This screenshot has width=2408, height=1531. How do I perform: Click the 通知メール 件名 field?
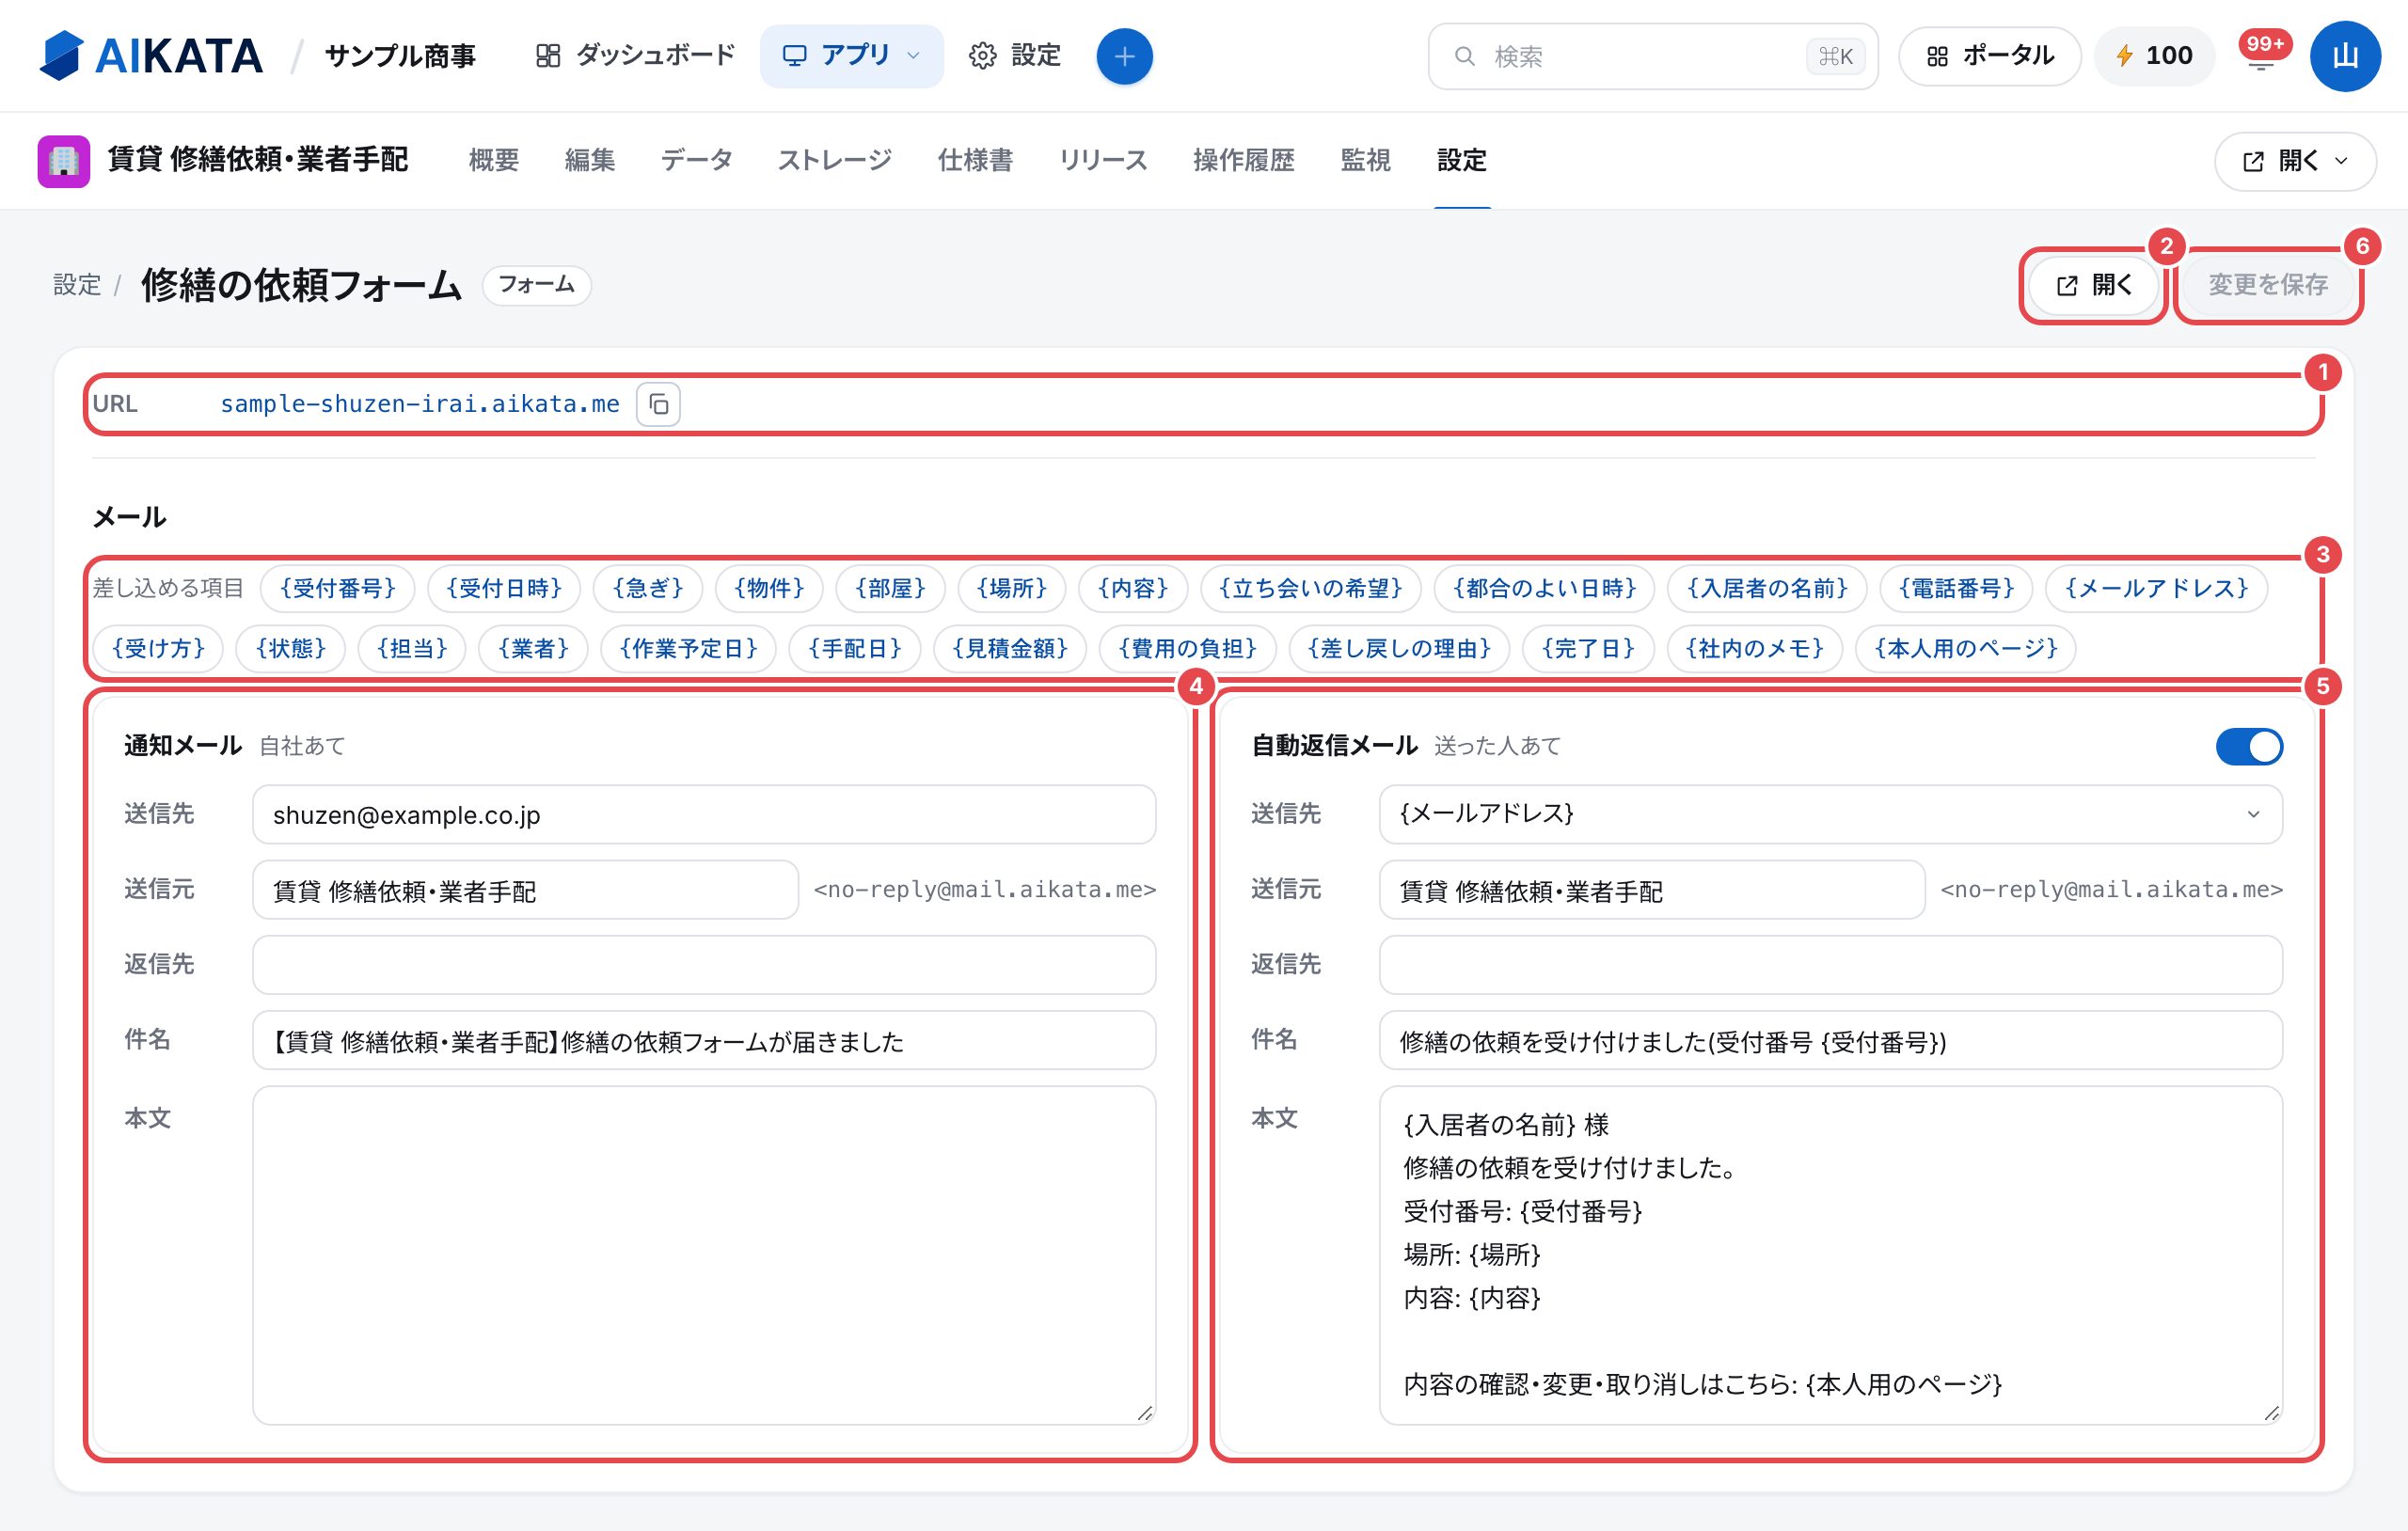pos(704,1041)
